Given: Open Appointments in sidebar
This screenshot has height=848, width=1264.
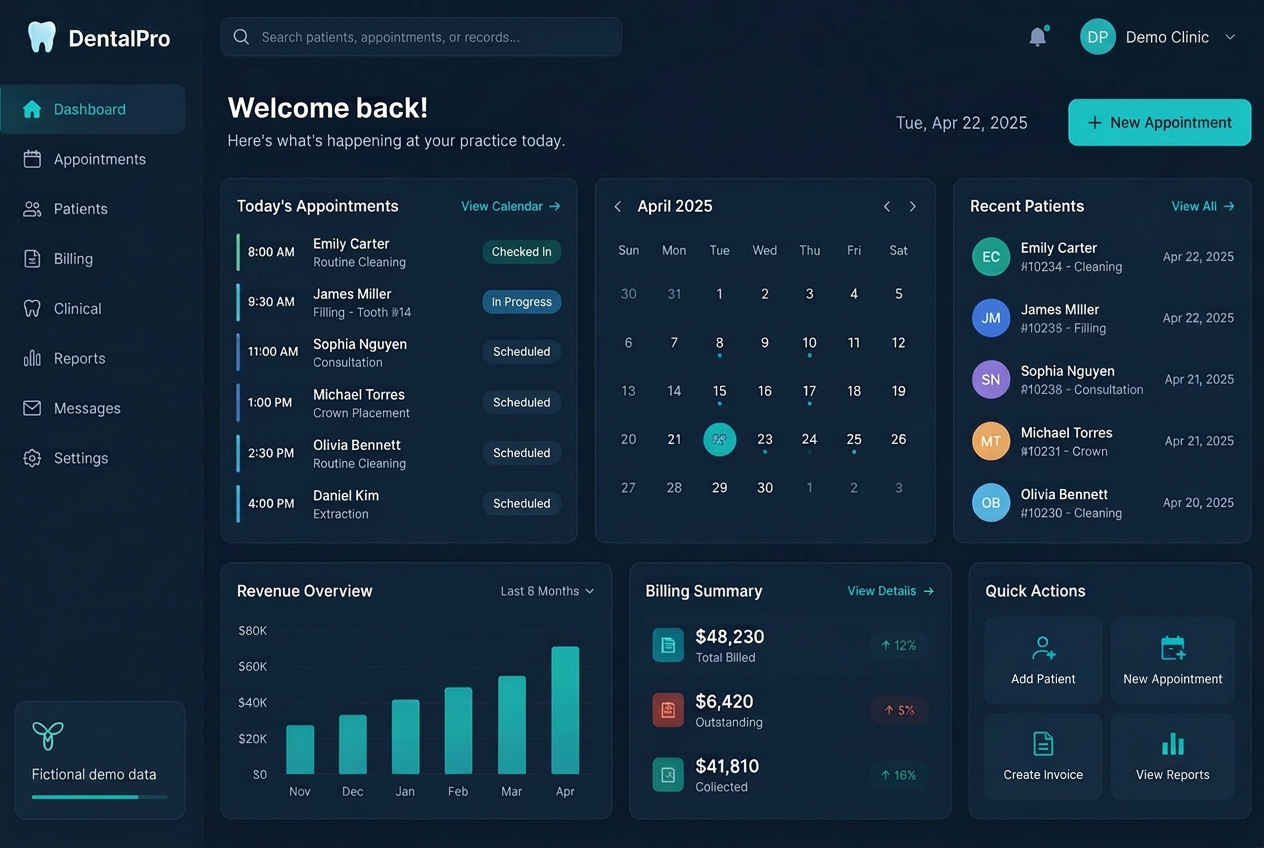Looking at the screenshot, I should 92,159.
